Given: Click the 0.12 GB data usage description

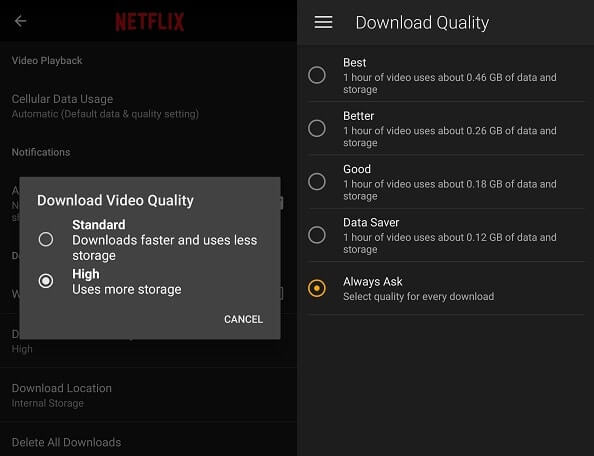Looking at the screenshot, I should click(x=450, y=243).
